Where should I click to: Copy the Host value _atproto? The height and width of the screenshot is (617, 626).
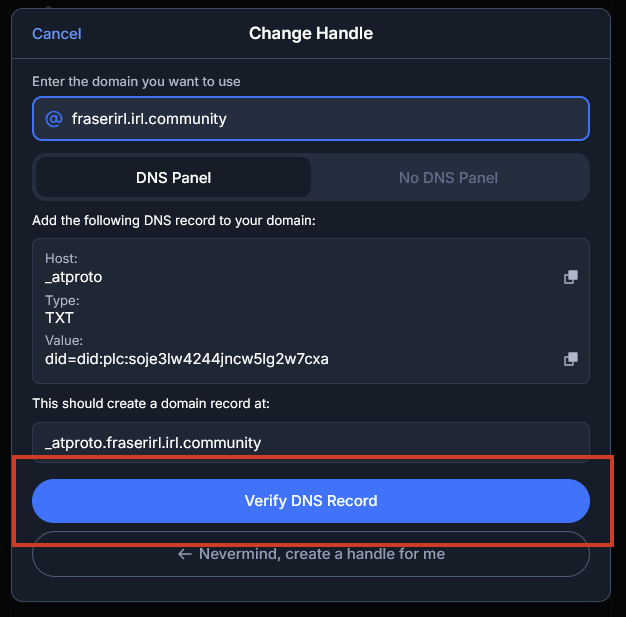571,277
